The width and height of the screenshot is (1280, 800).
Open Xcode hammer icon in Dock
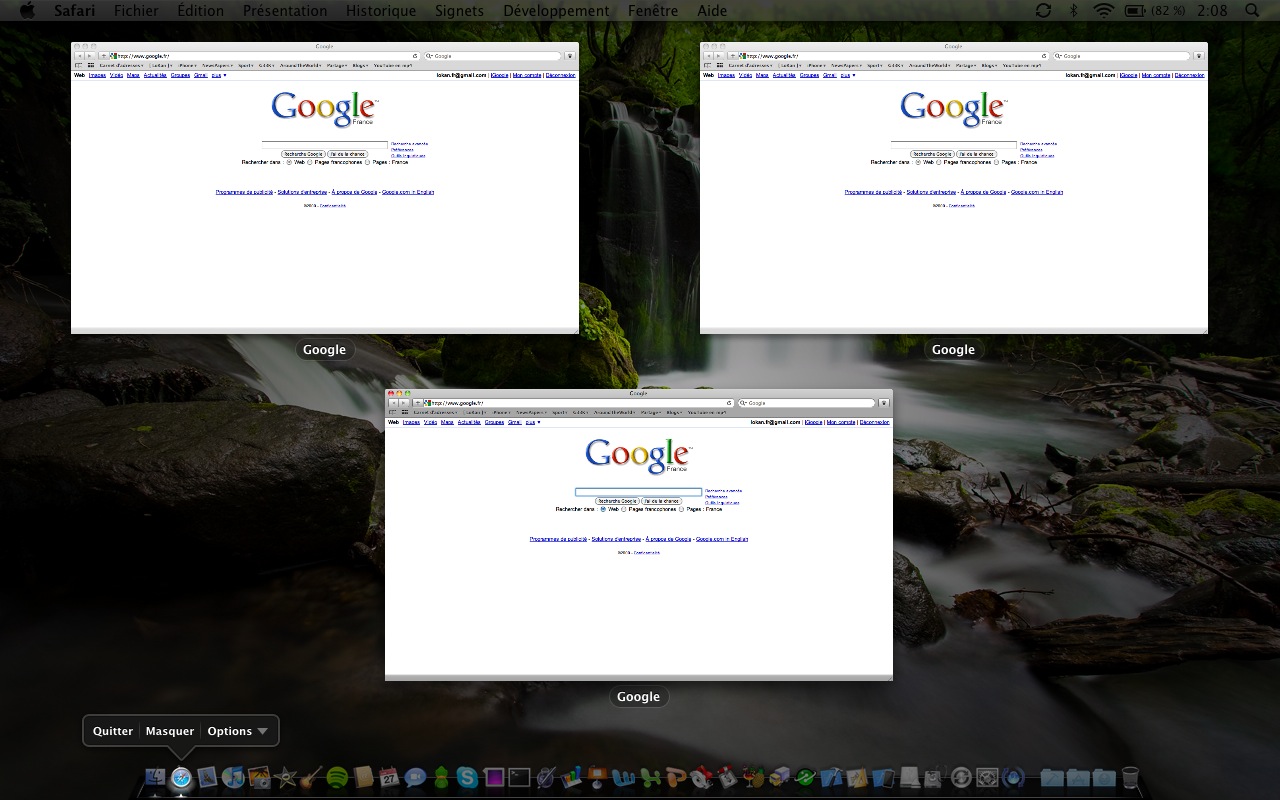831,776
